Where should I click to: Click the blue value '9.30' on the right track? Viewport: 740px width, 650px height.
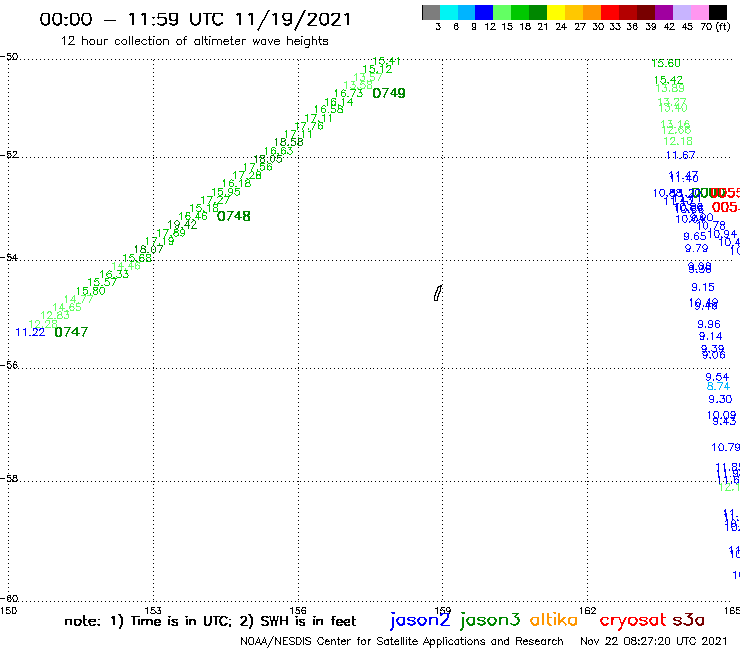tap(720, 399)
